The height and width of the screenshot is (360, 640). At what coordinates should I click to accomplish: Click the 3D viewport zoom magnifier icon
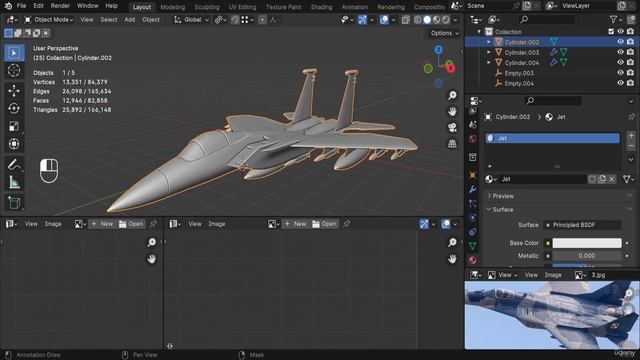(x=452, y=96)
